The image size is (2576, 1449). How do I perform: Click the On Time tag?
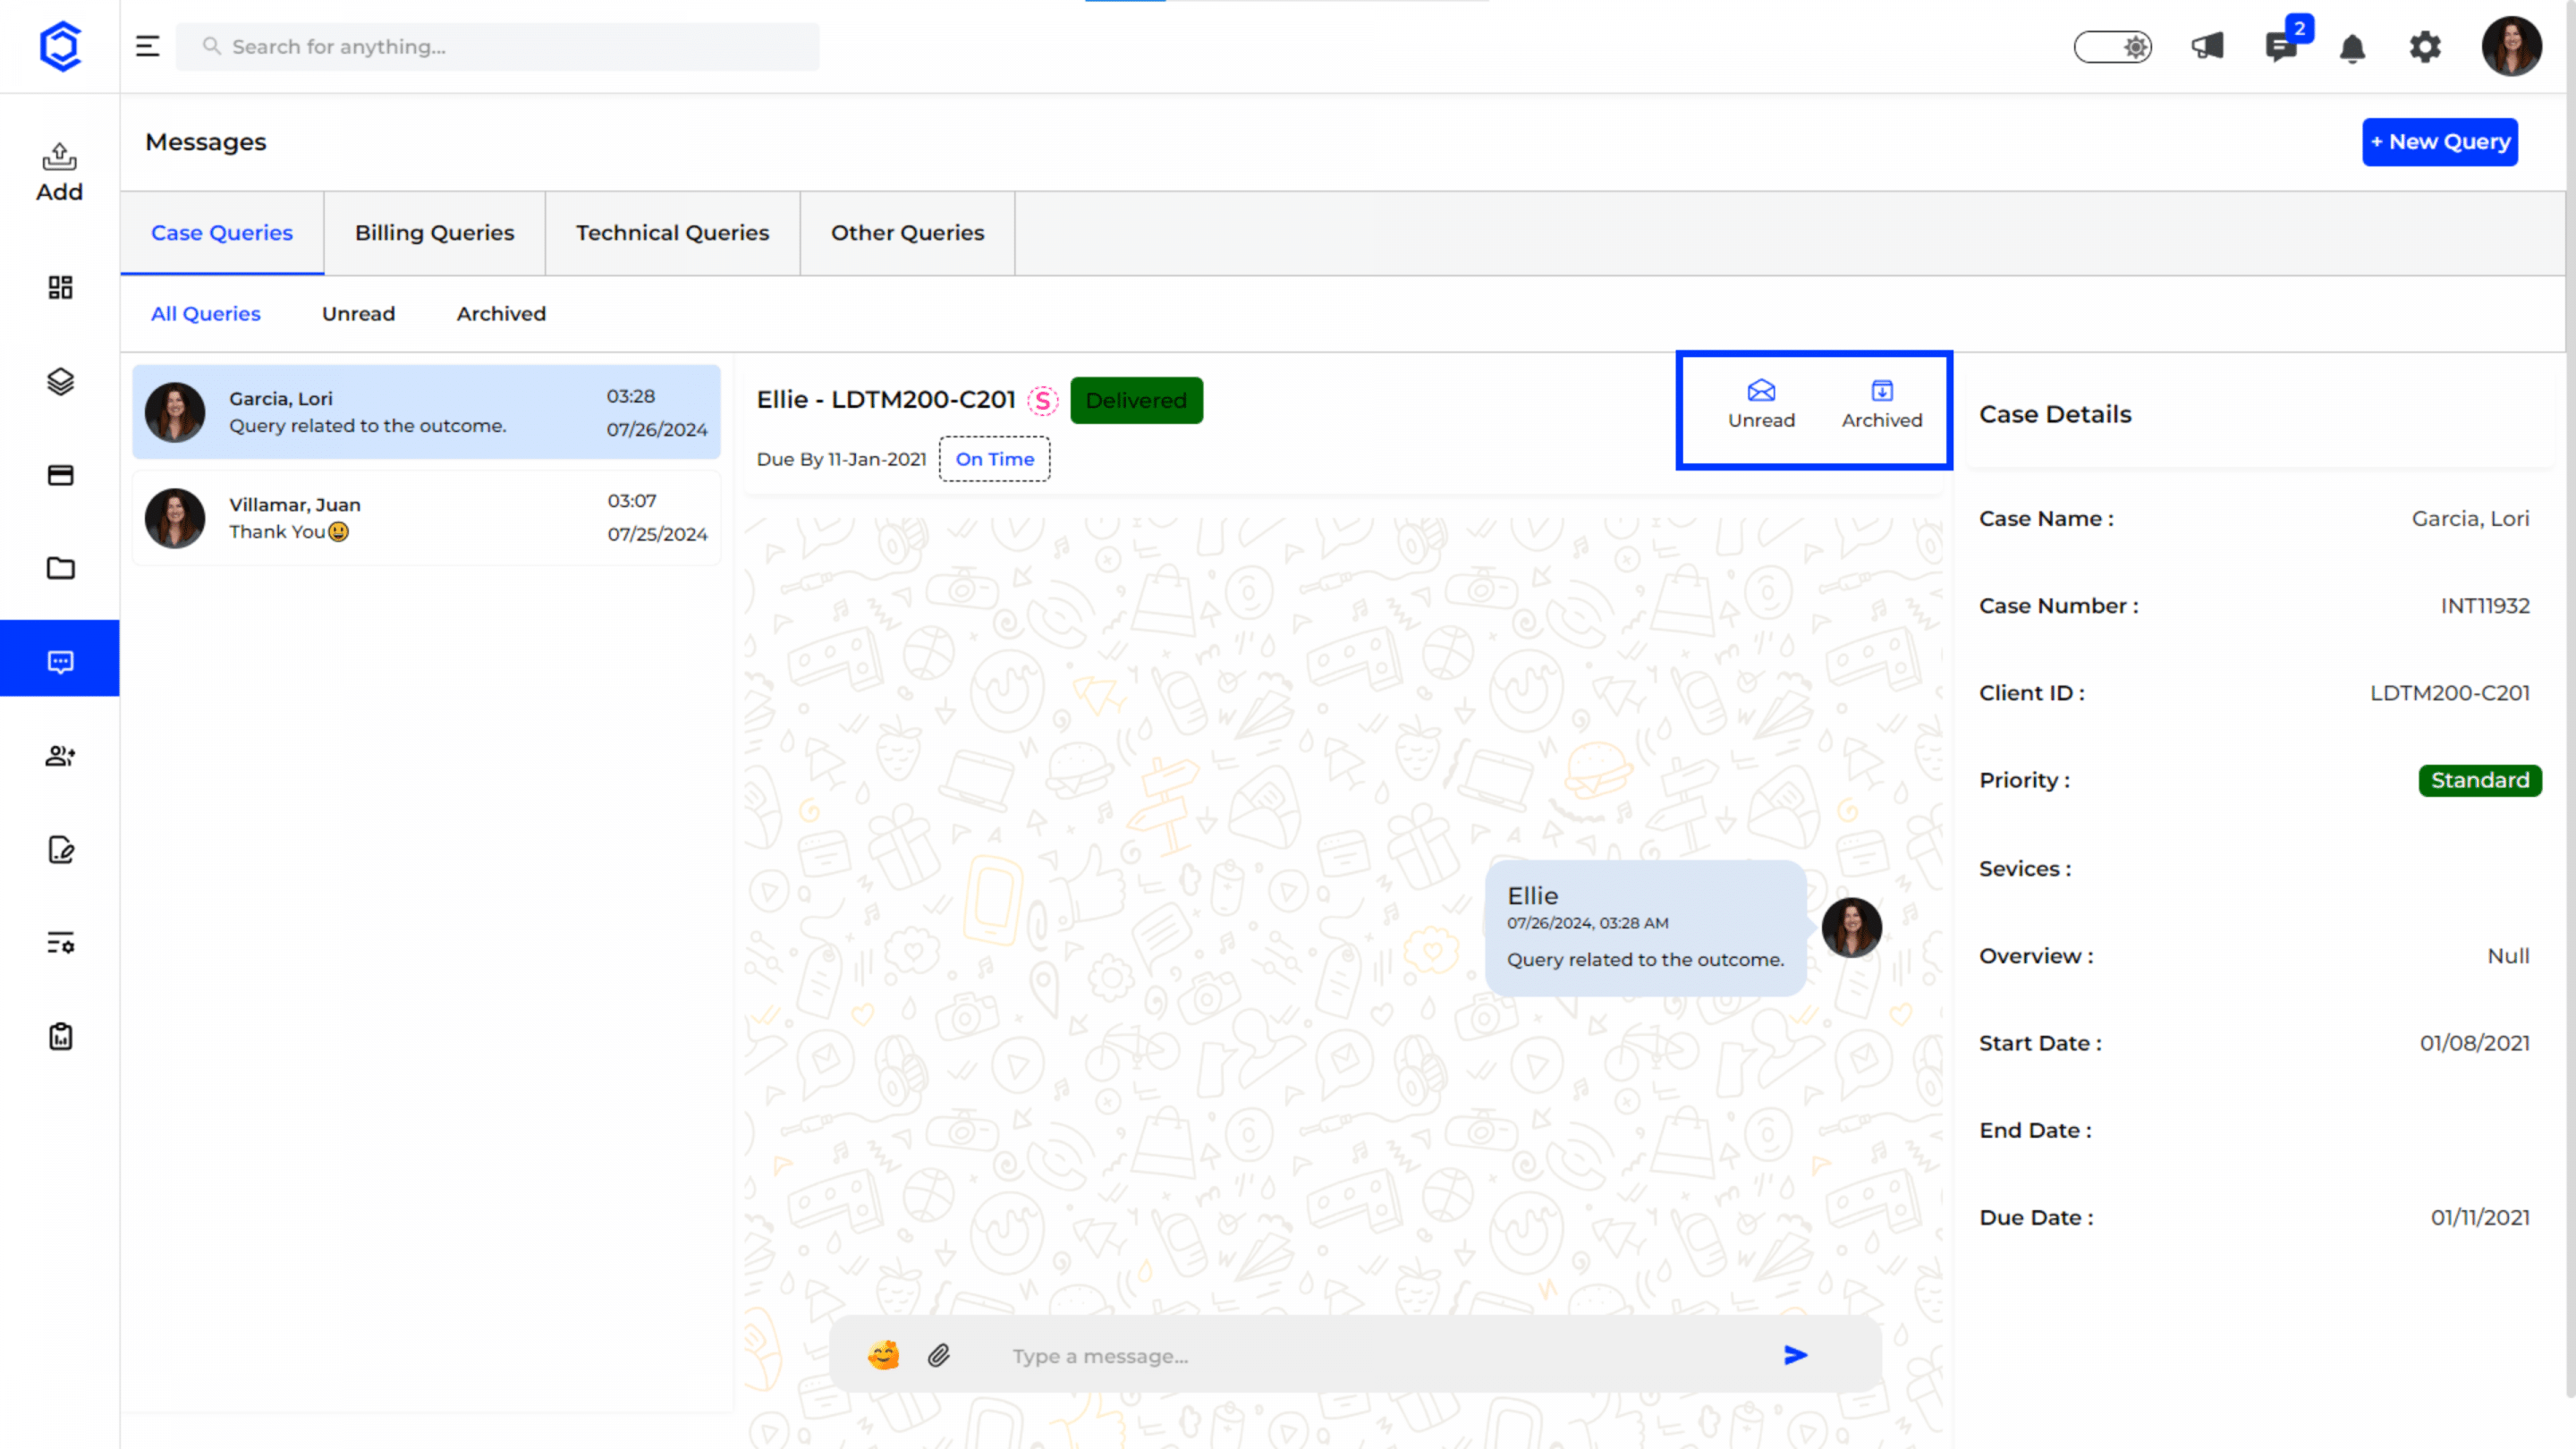pos(994,459)
